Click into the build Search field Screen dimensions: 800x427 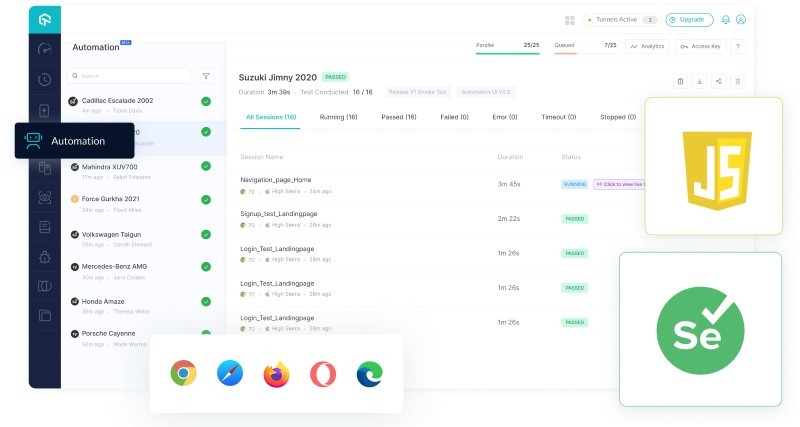(x=129, y=76)
